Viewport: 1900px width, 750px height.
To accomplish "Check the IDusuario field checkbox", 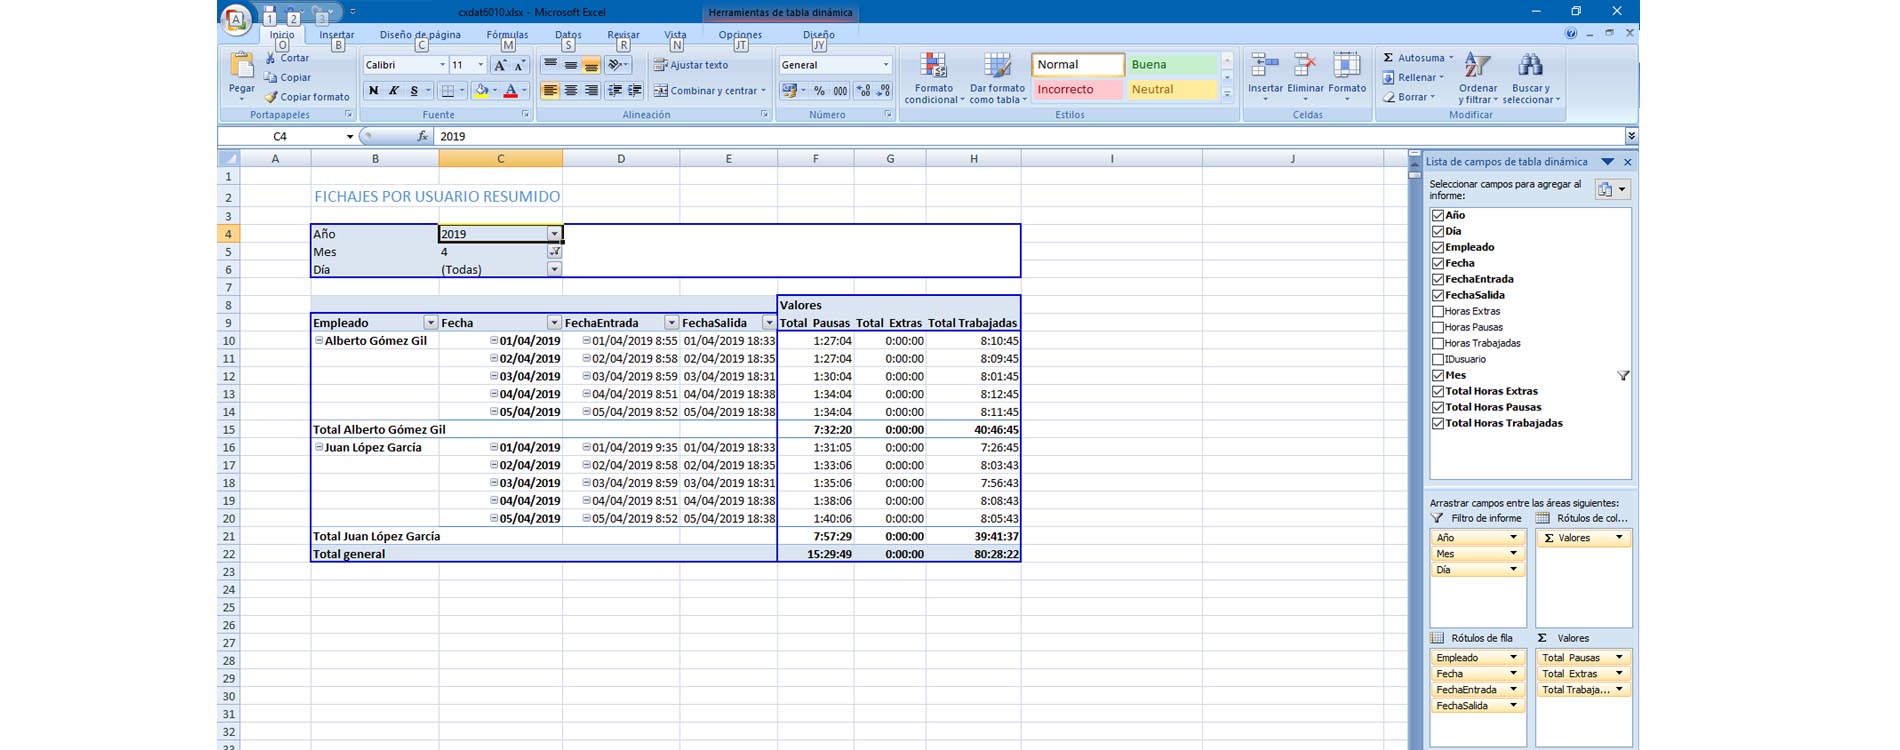I will pyautogui.click(x=1437, y=360).
